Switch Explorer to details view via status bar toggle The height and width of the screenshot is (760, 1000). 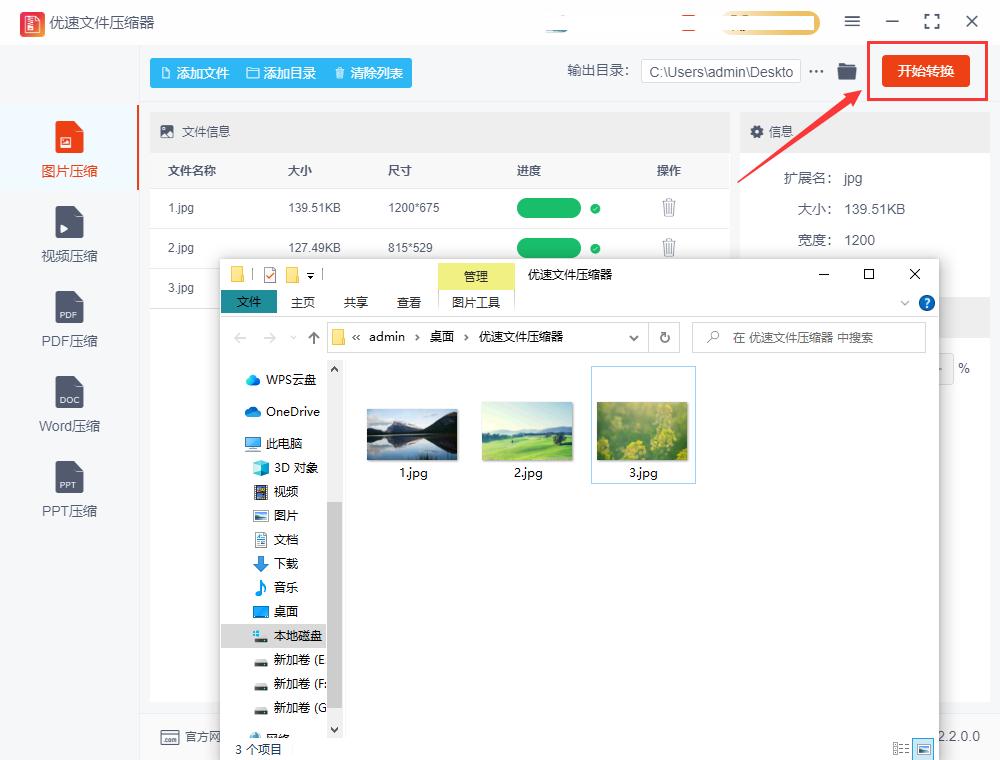point(901,747)
